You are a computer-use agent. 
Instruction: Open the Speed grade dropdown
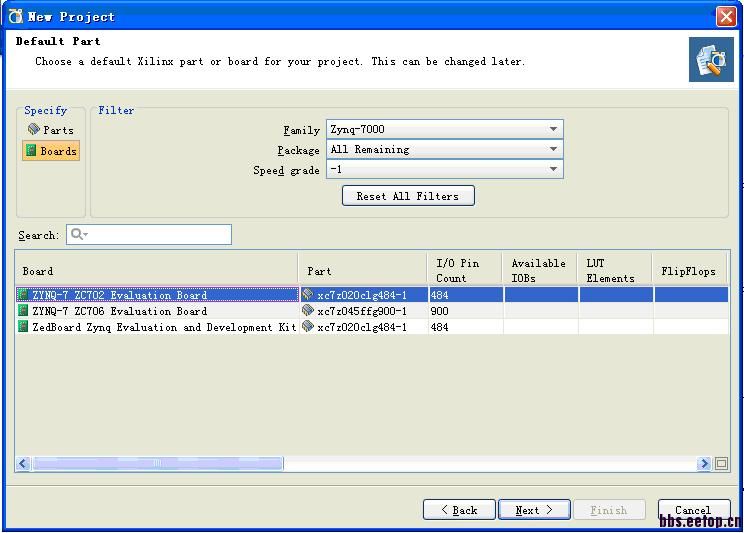445,169
